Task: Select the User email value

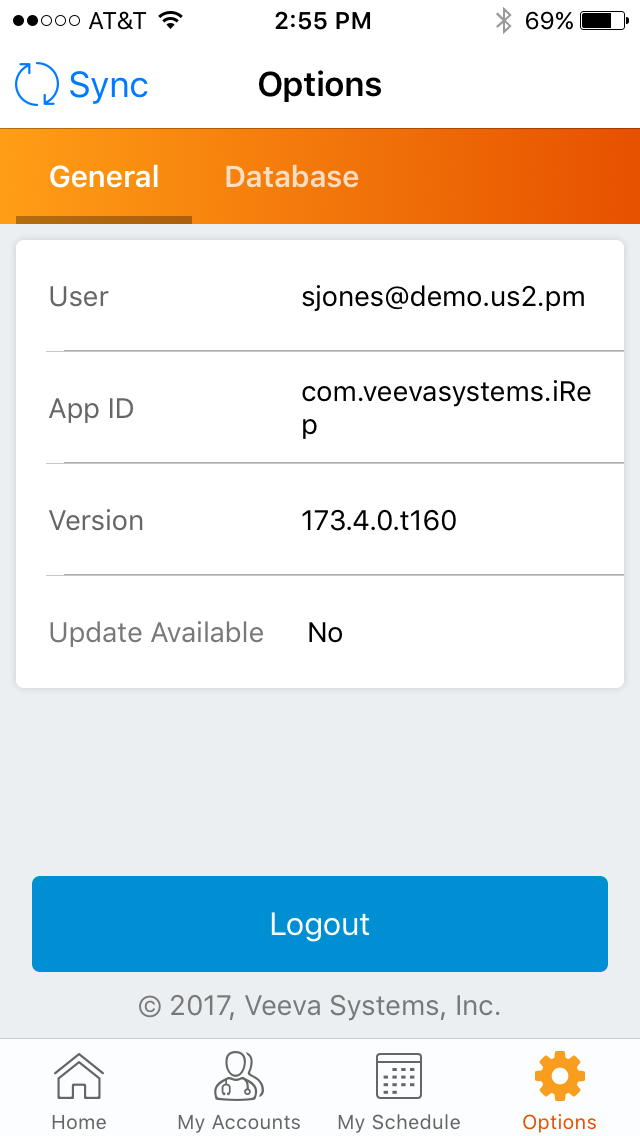Action: 443,297
